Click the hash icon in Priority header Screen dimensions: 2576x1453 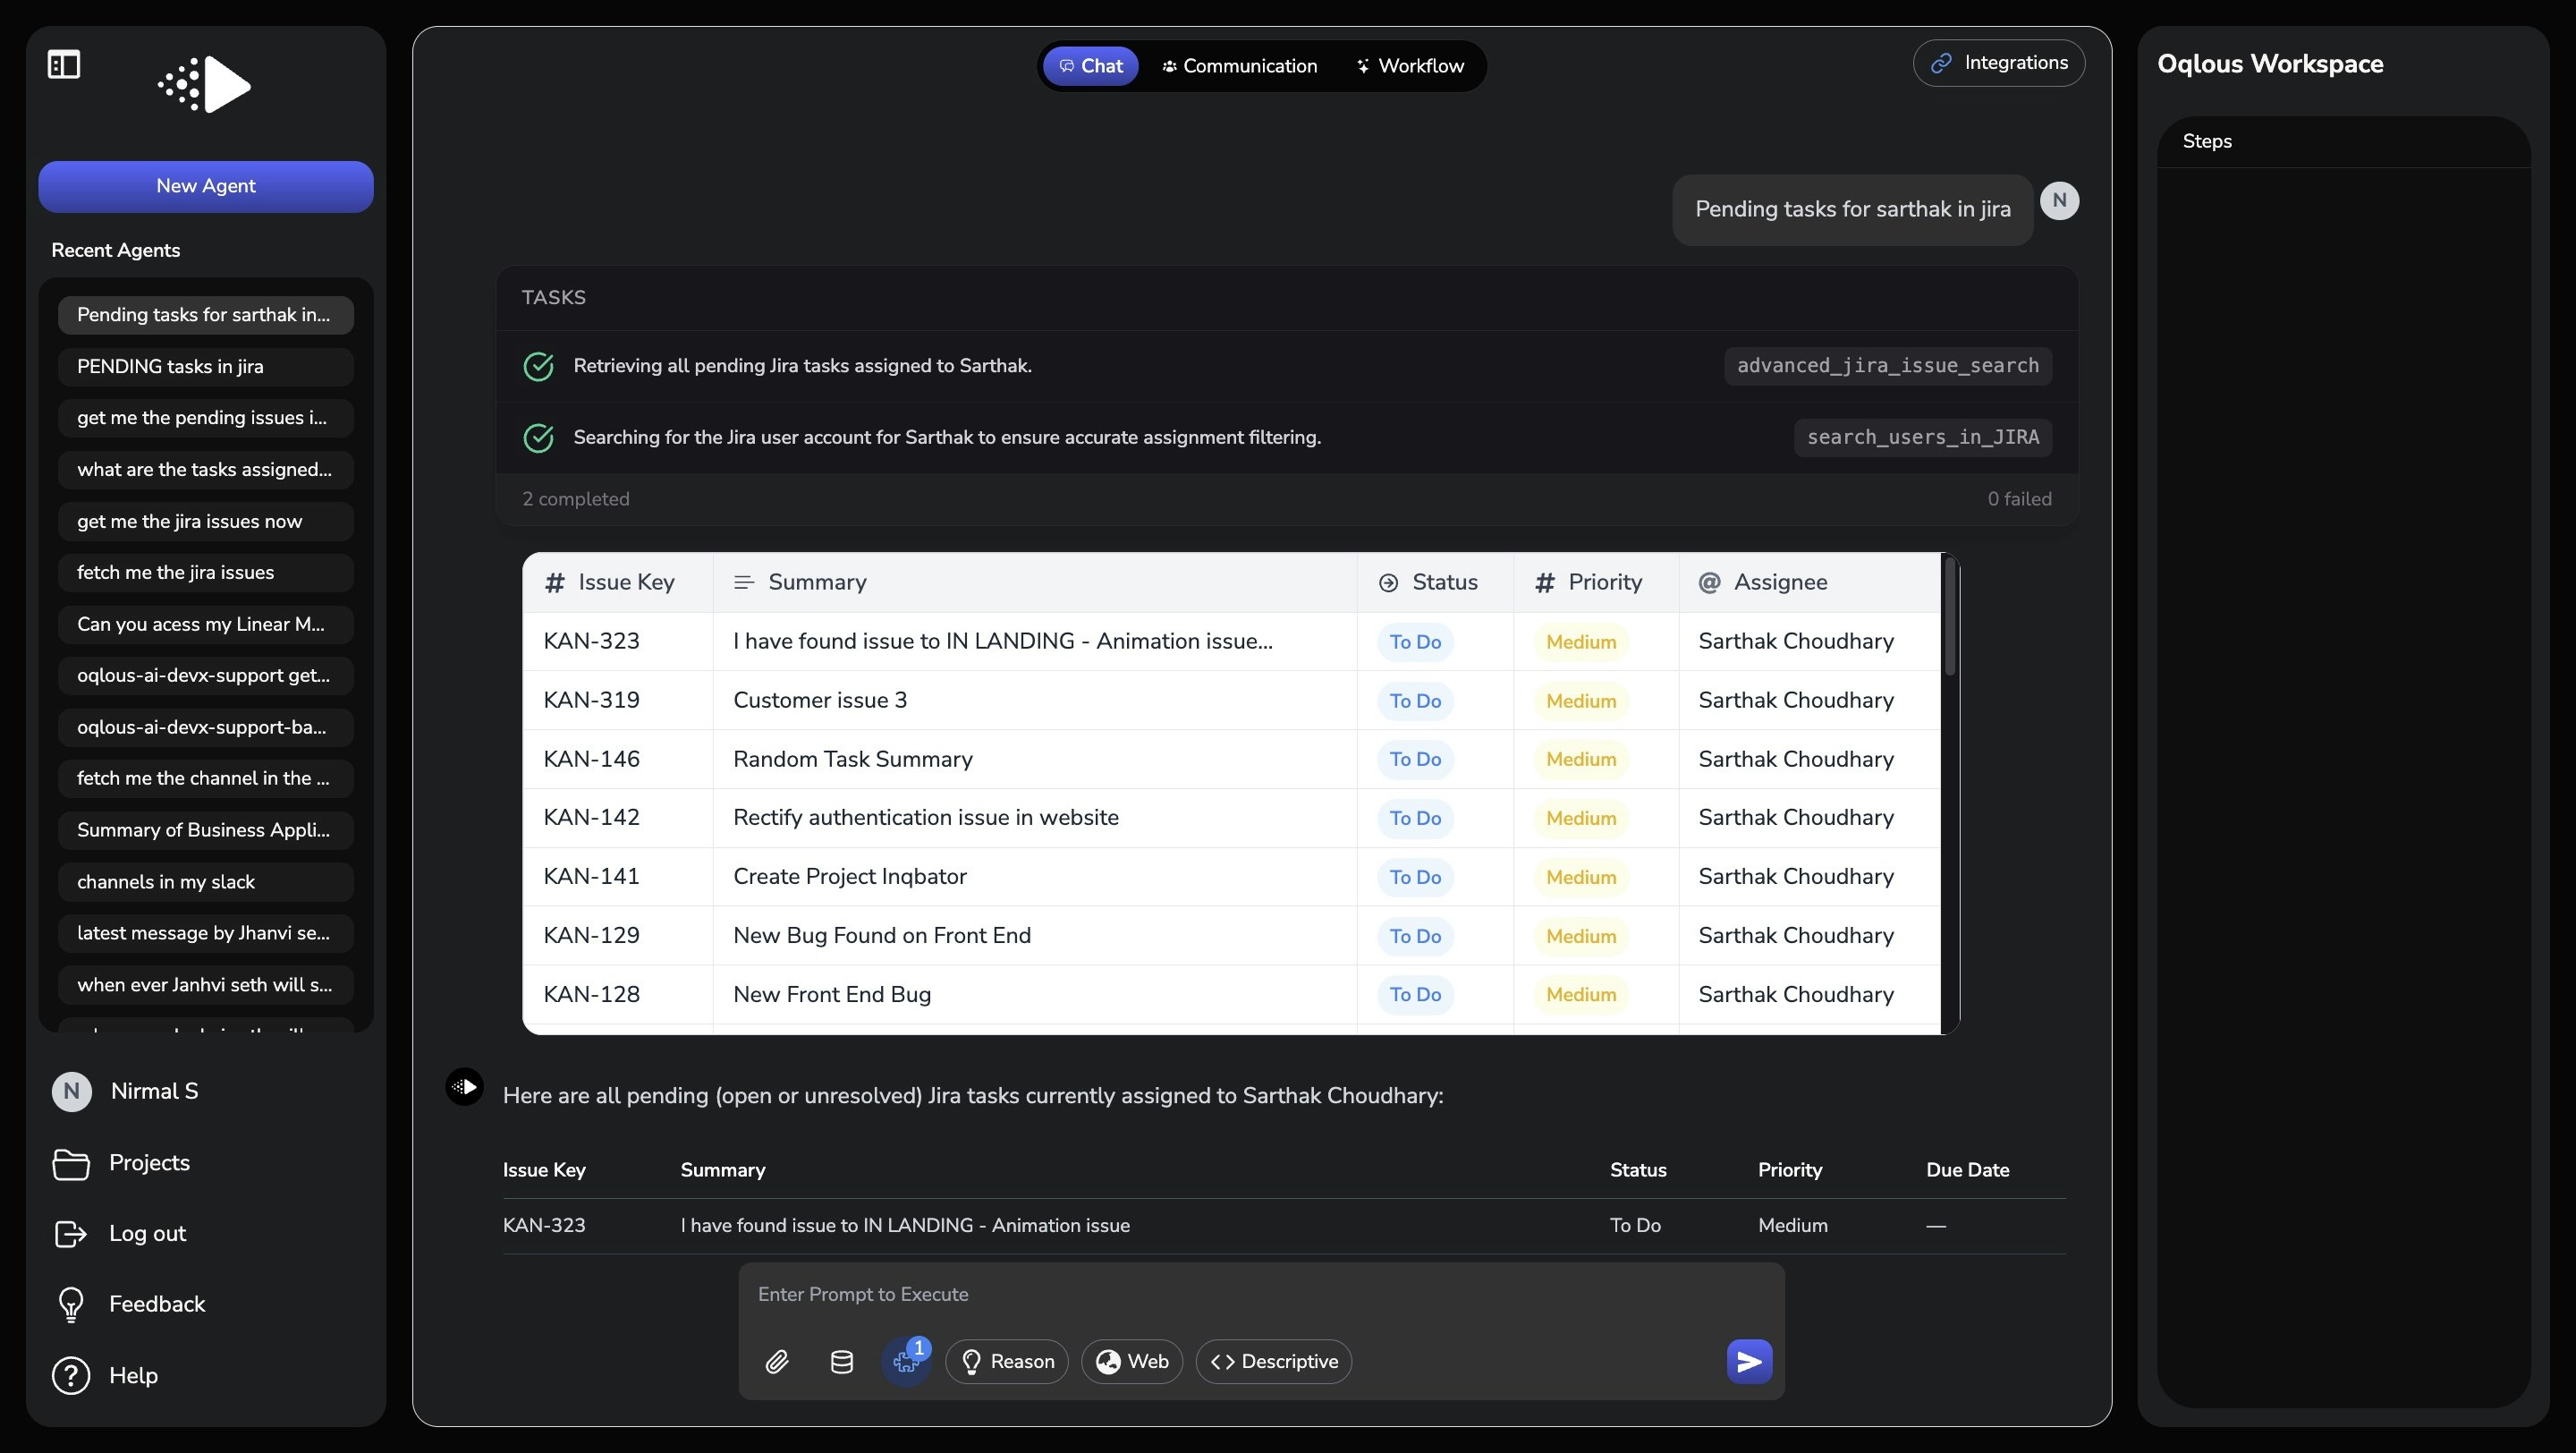1545,582
